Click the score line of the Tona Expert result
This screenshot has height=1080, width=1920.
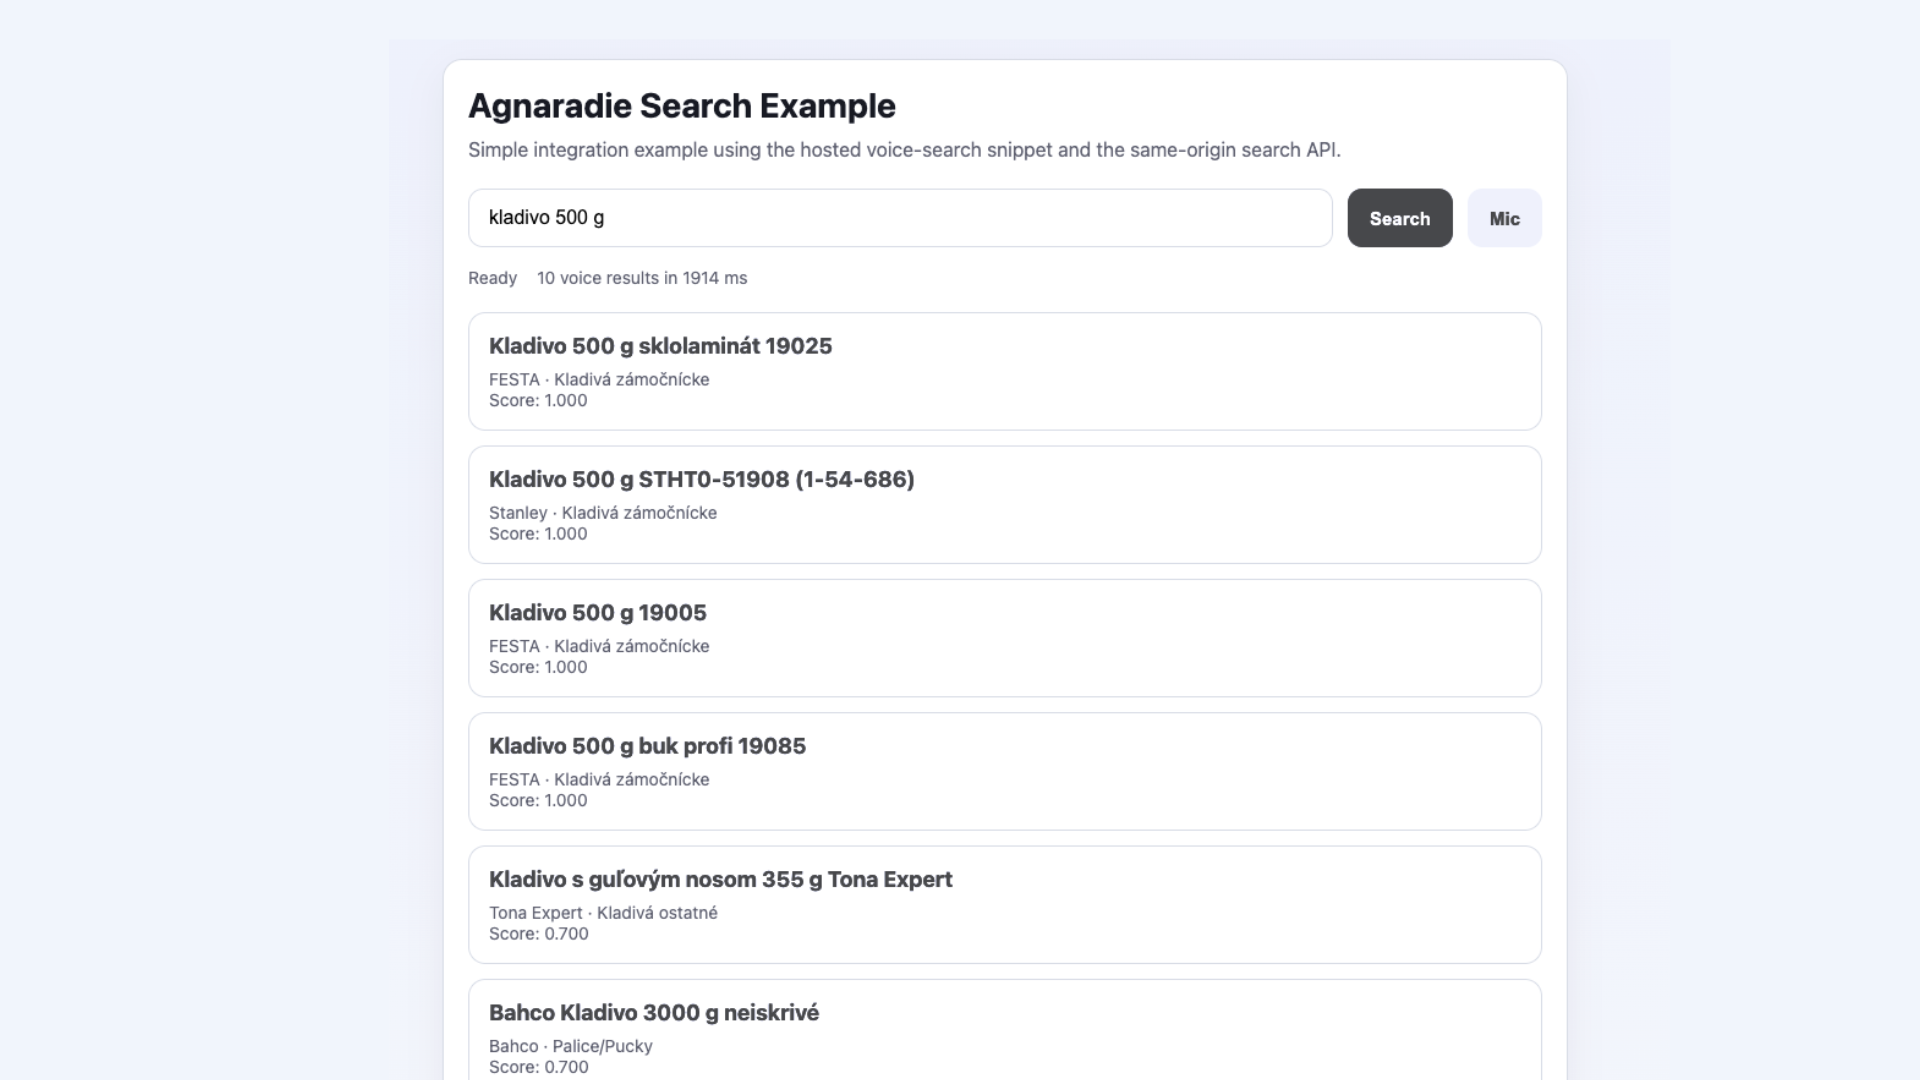click(538, 934)
